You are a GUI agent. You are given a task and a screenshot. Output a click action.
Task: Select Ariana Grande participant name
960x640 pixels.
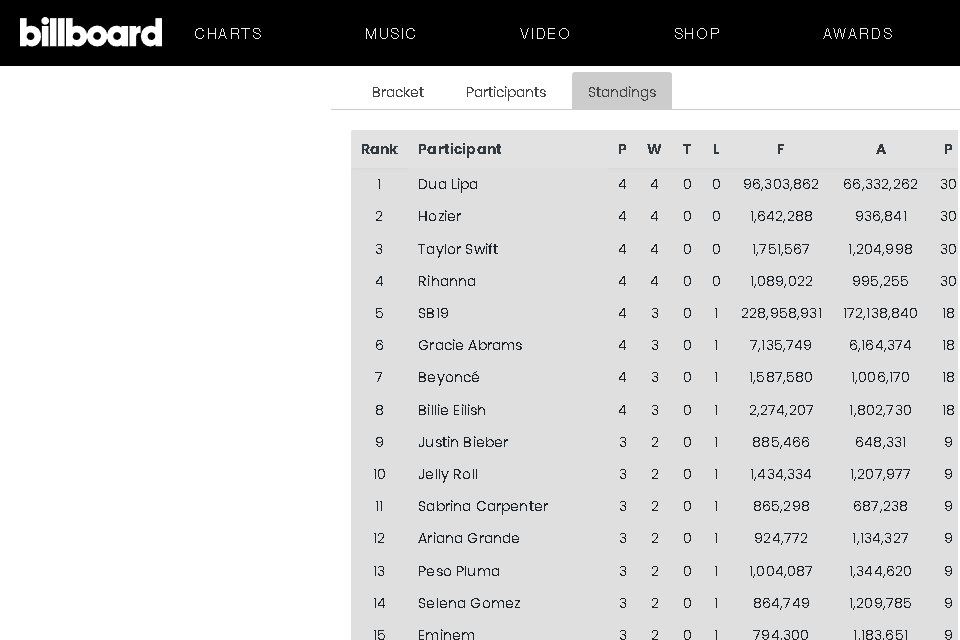tap(468, 538)
